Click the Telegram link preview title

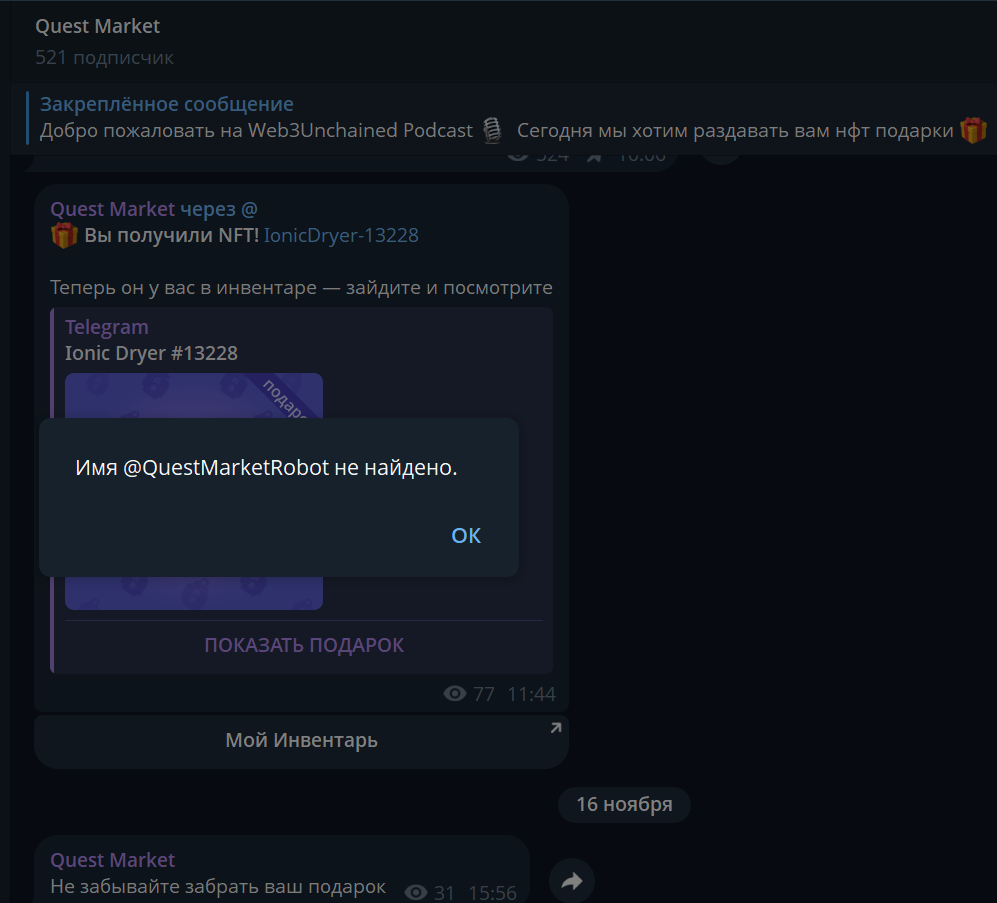tap(107, 327)
